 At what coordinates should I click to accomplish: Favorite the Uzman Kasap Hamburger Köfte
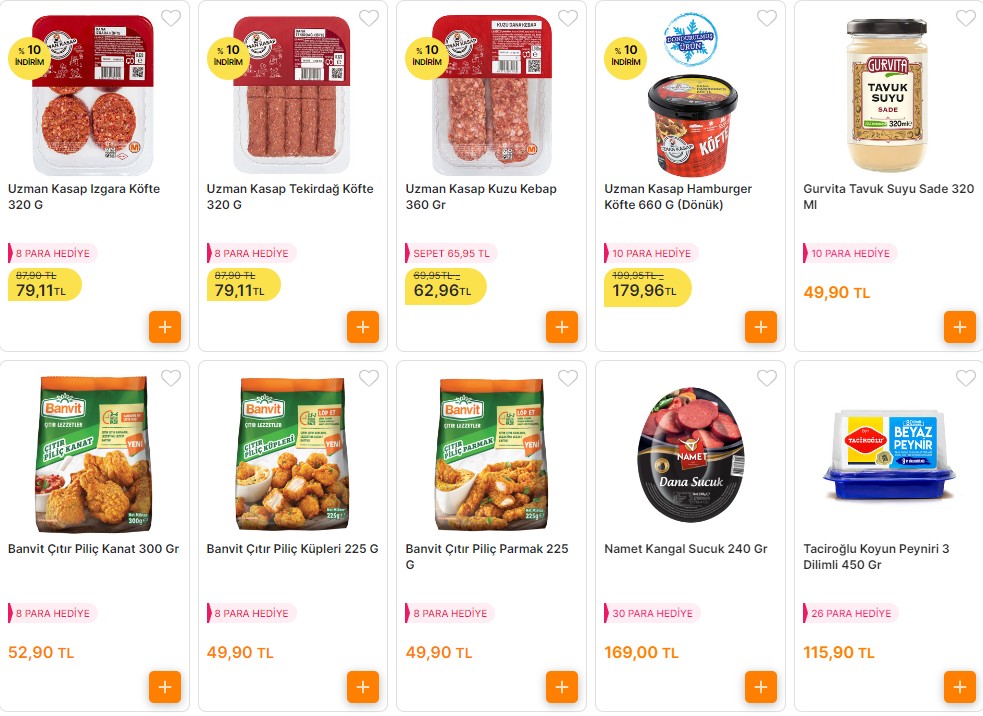tap(767, 18)
